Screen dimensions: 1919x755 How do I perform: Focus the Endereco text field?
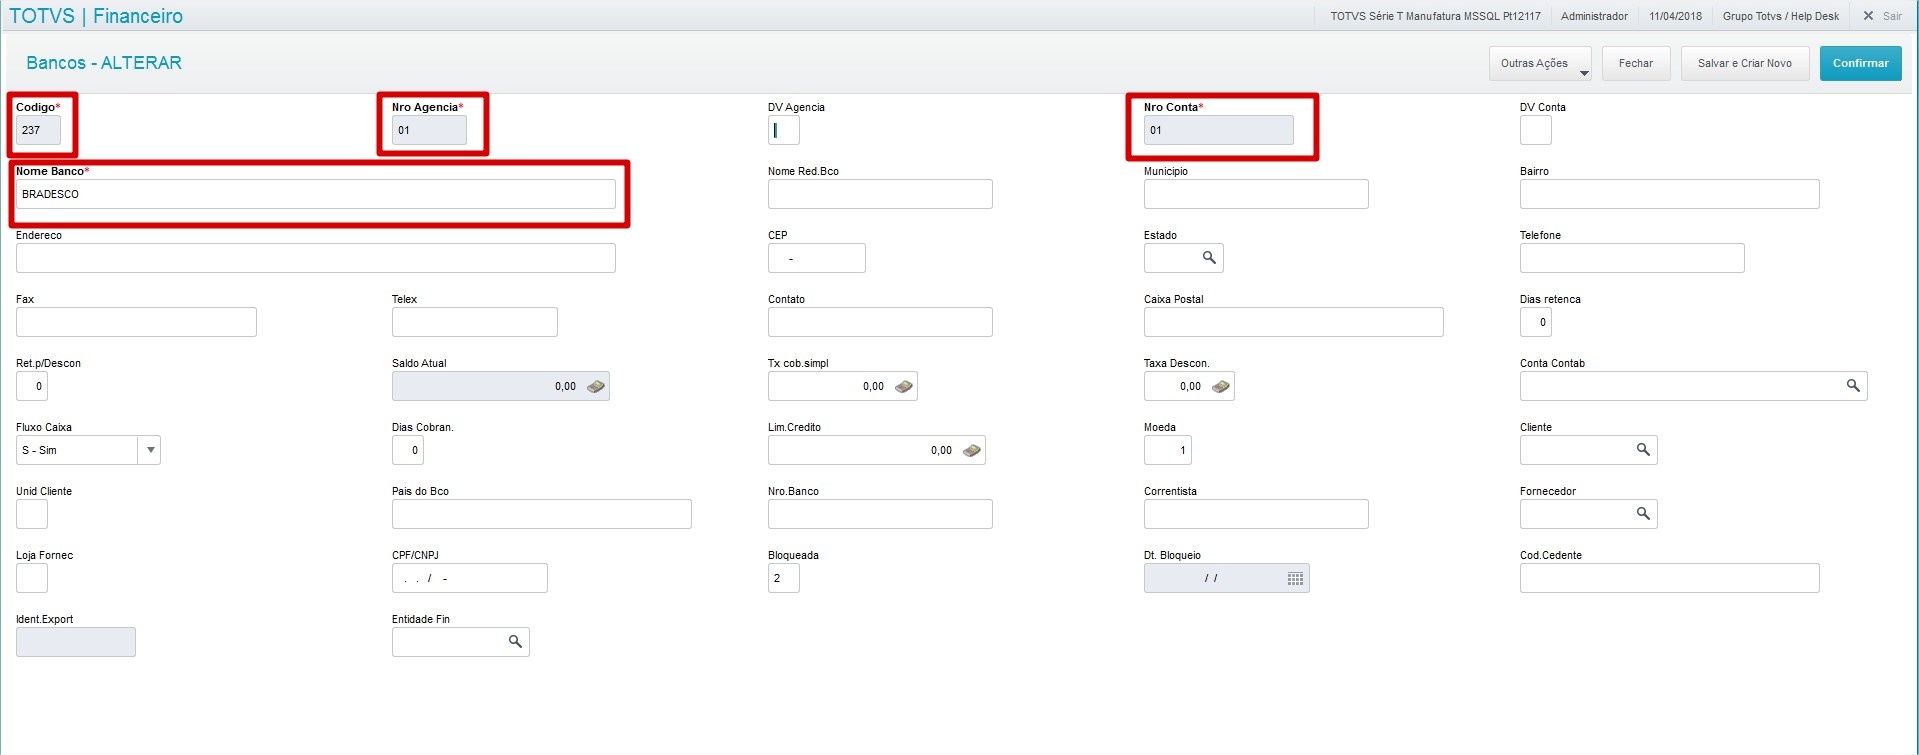click(315, 258)
